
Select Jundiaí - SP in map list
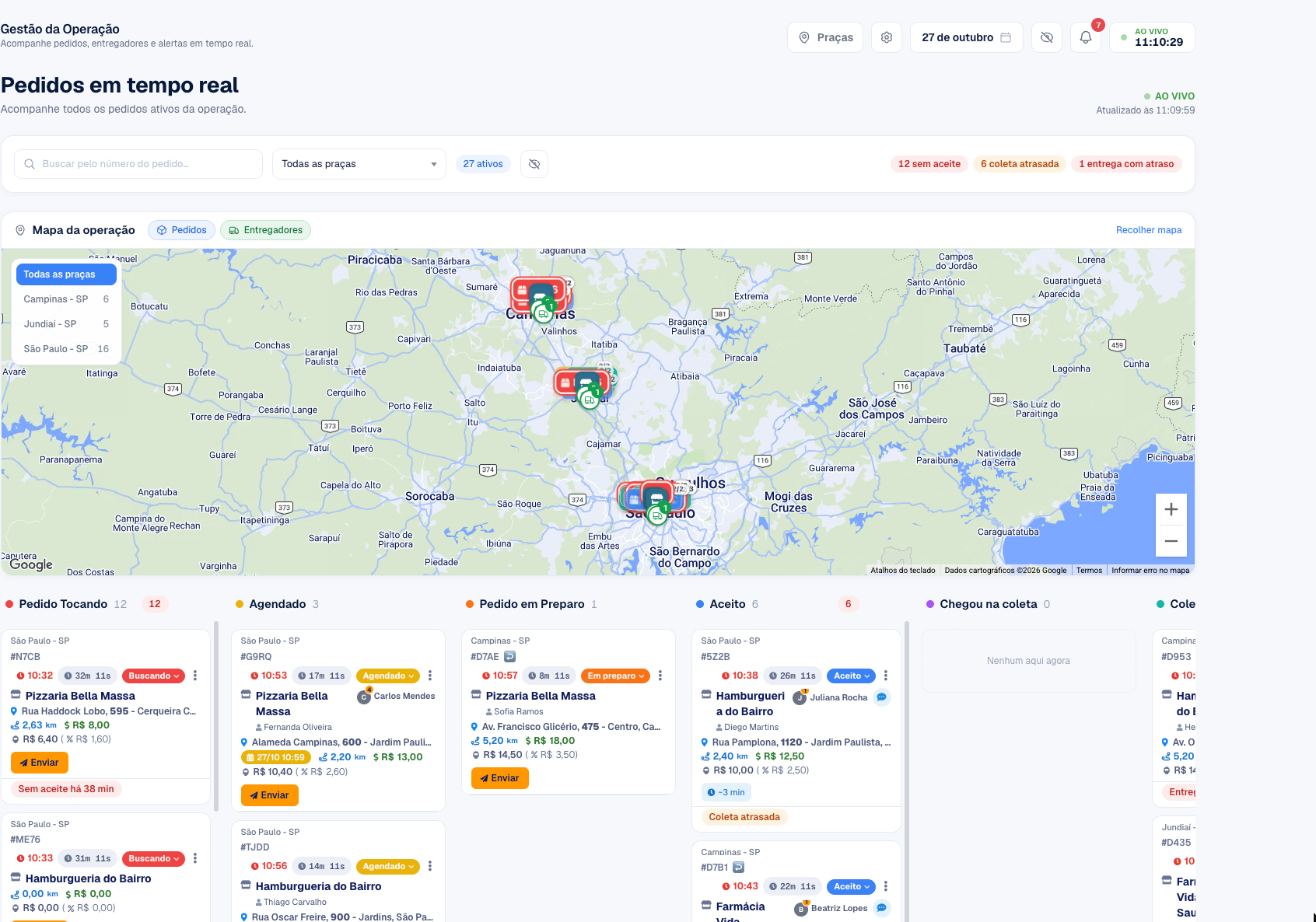point(66,324)
